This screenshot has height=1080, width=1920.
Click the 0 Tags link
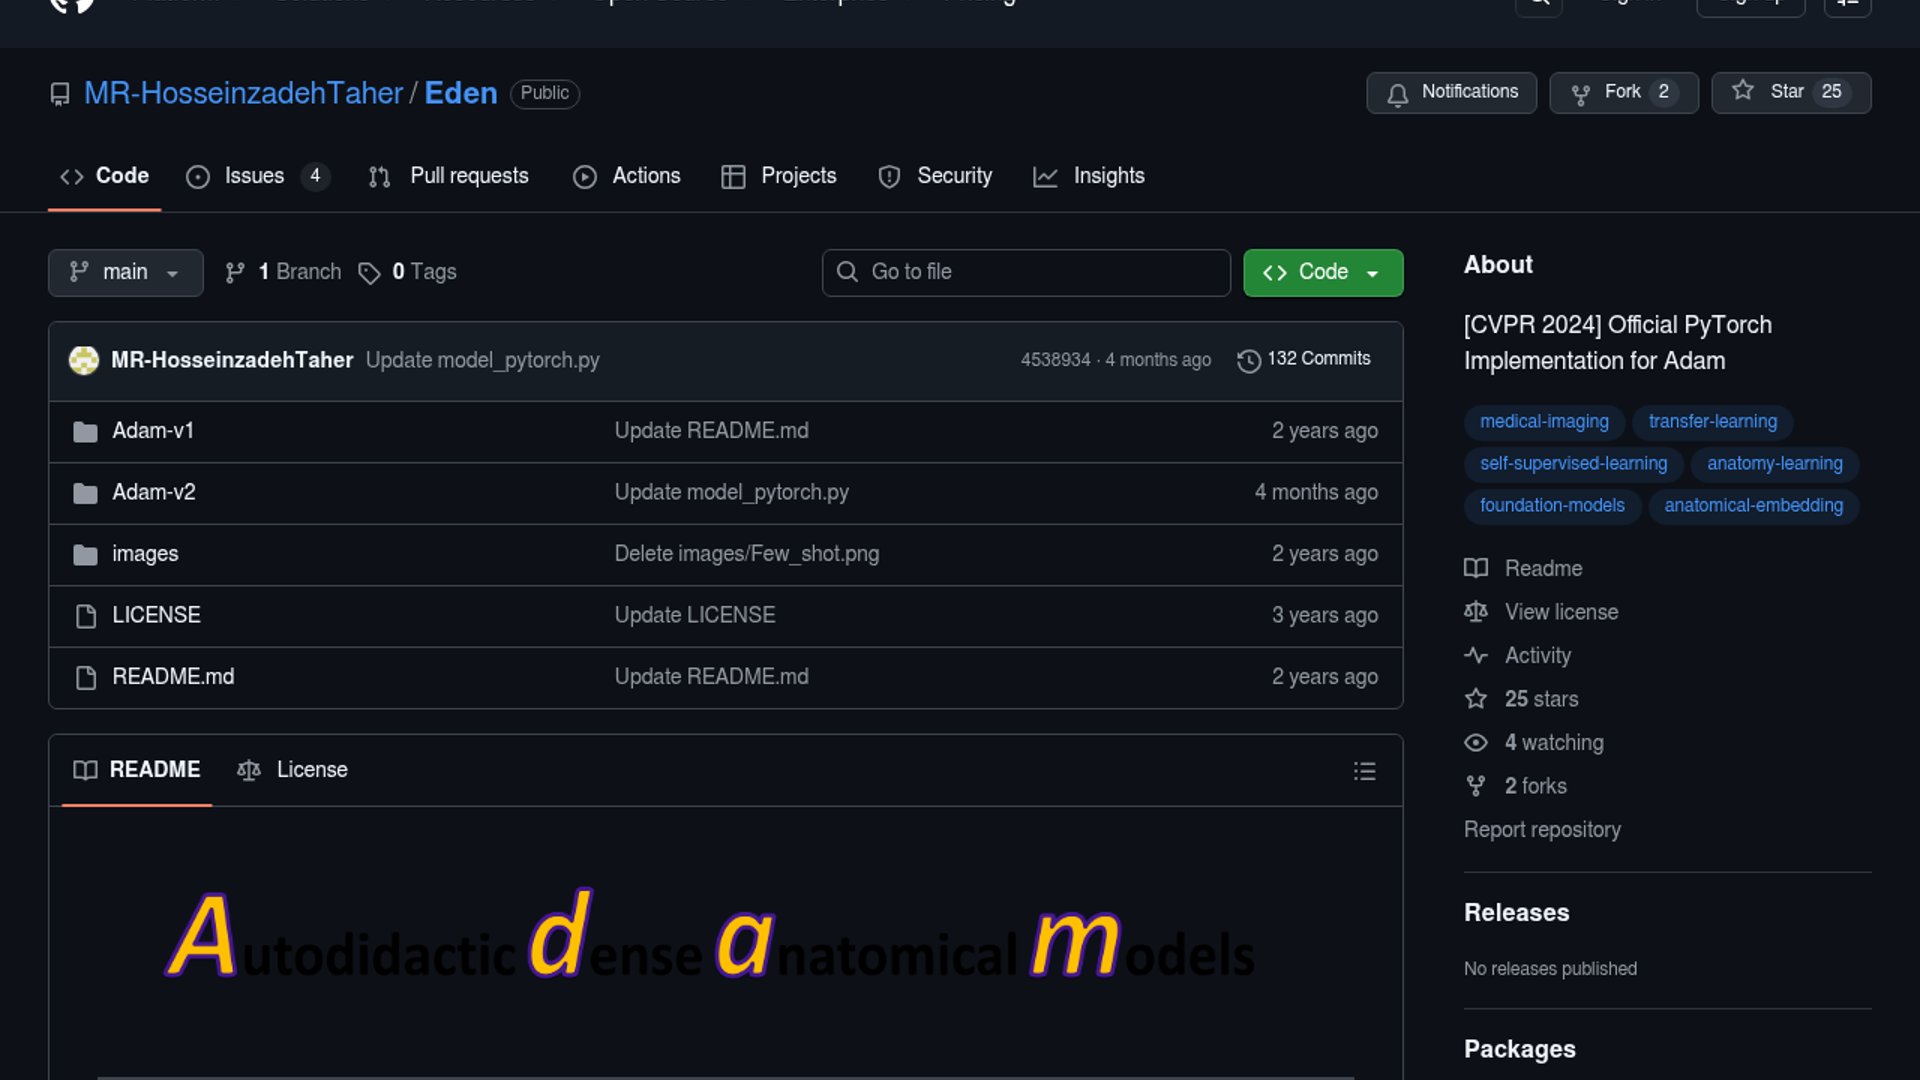[x=408, y=272]
